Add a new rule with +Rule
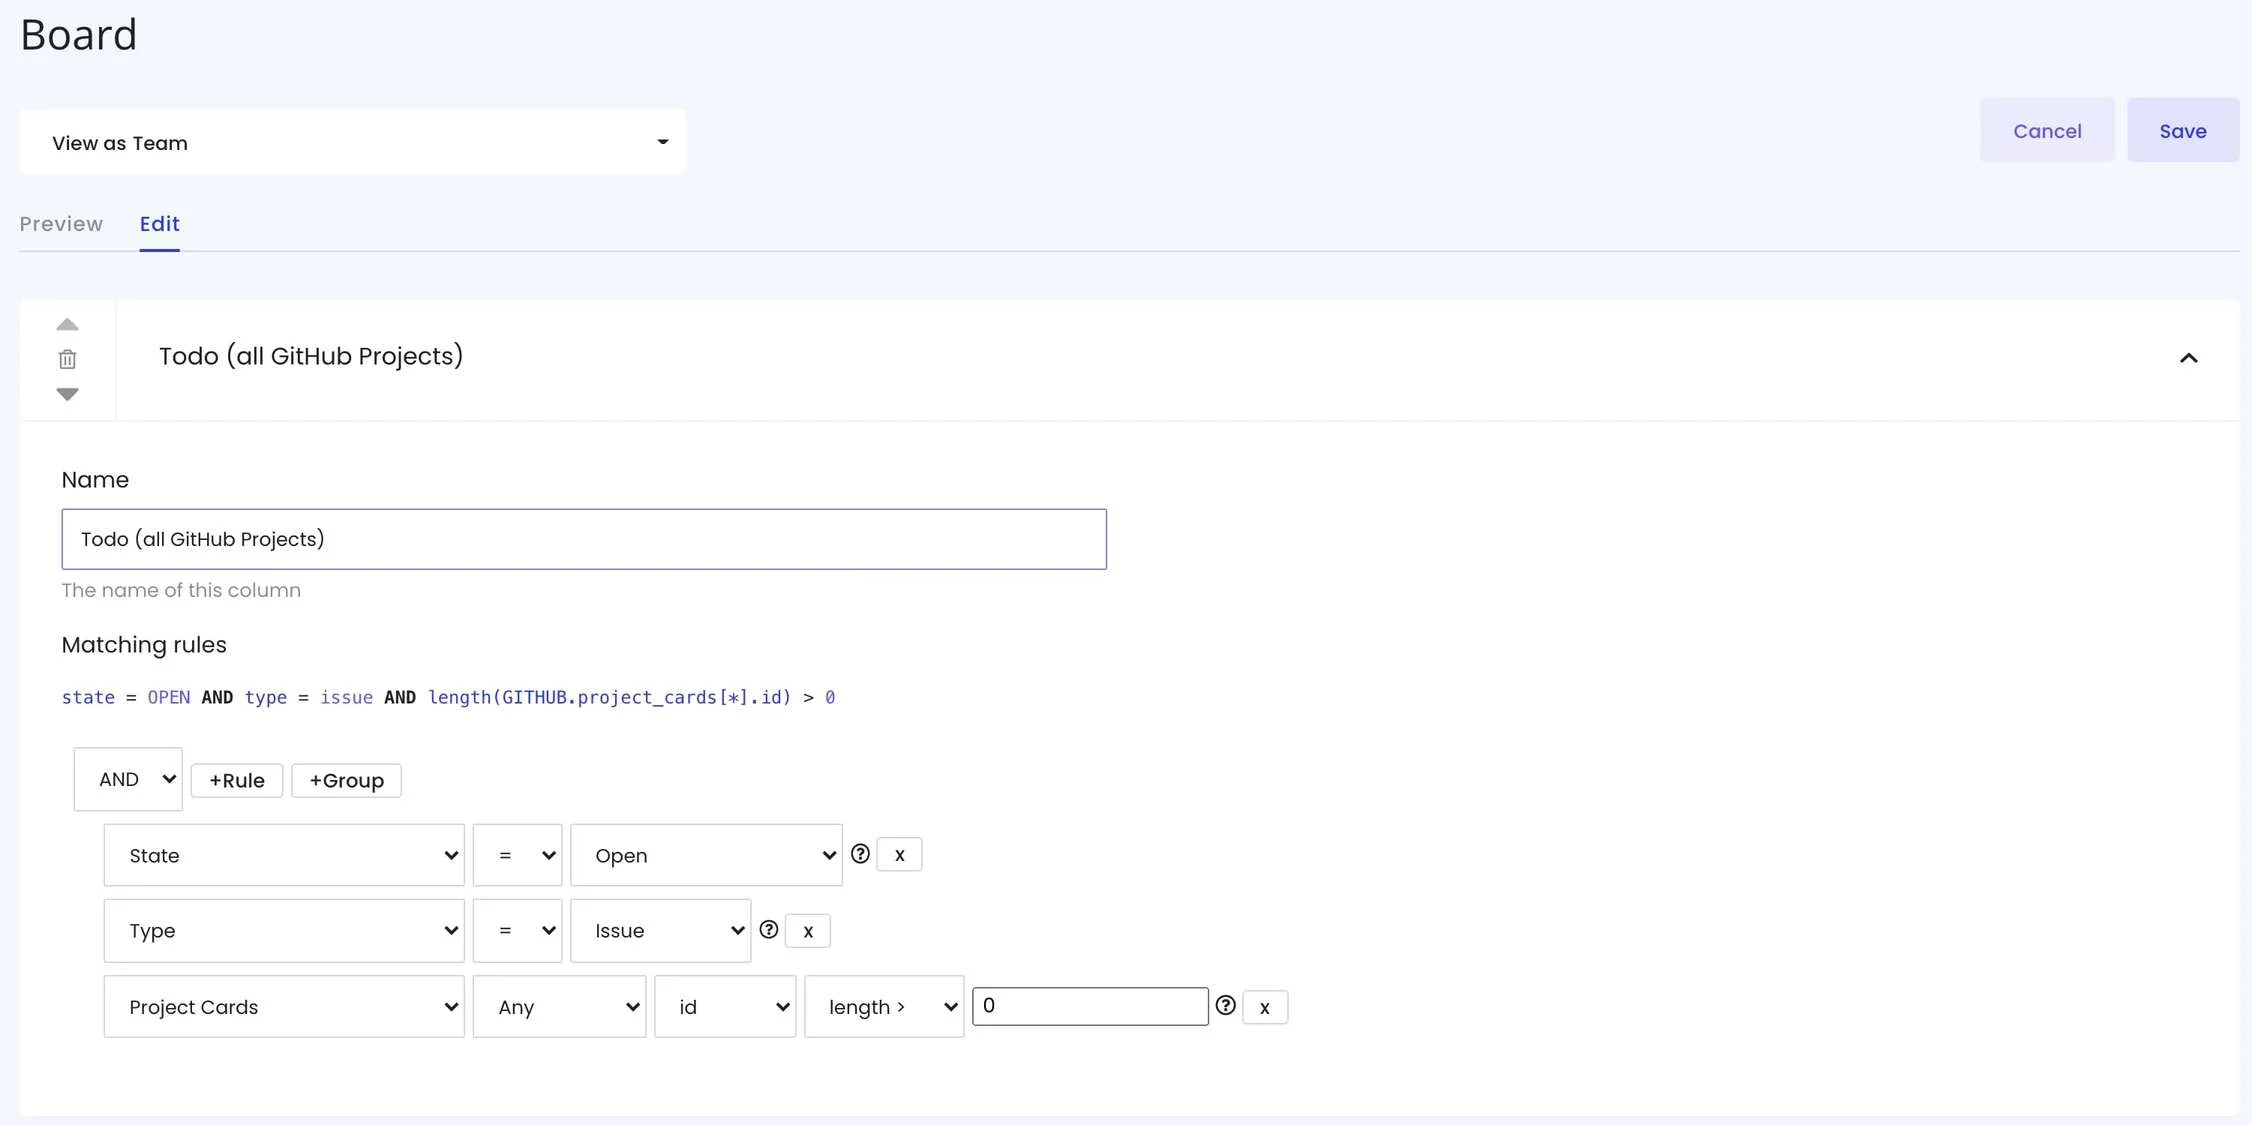 (x=236, y=780)
